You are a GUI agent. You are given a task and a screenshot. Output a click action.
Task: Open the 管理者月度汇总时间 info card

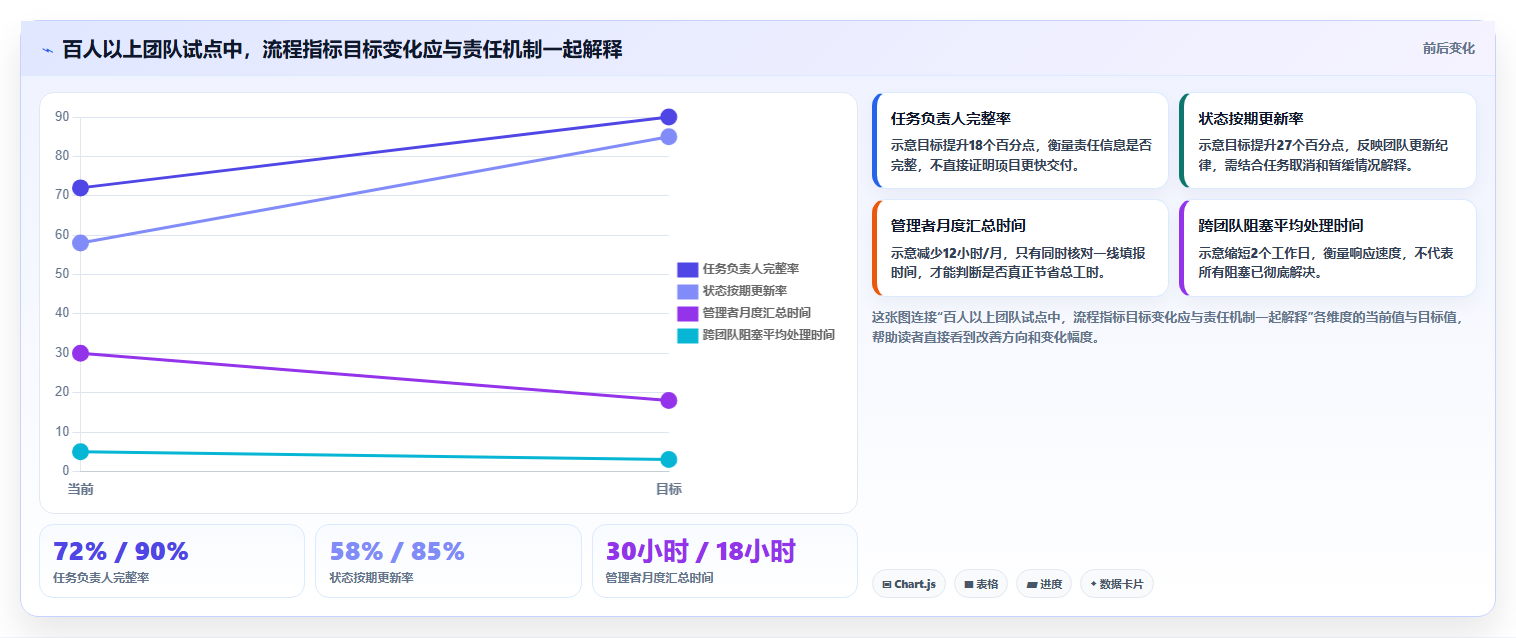tap(1020, 248)
